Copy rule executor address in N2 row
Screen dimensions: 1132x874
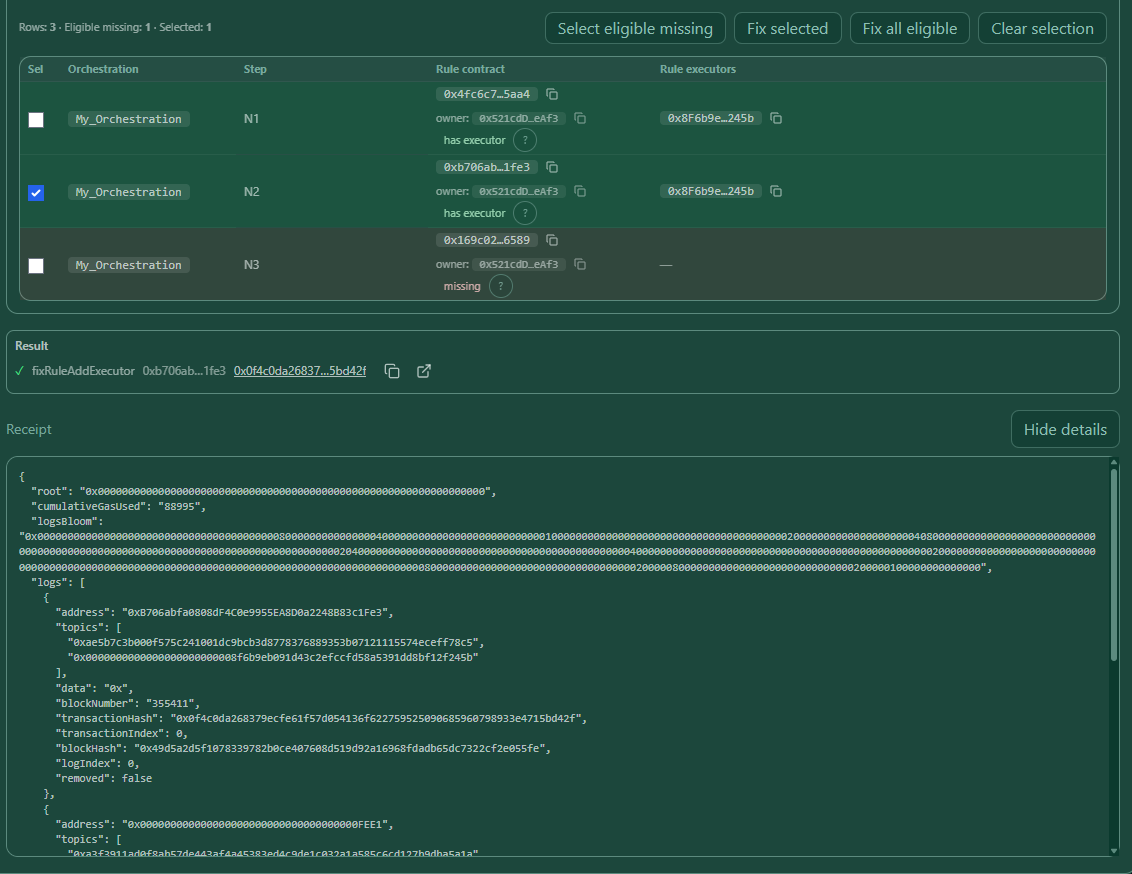[x=776, y=191]
